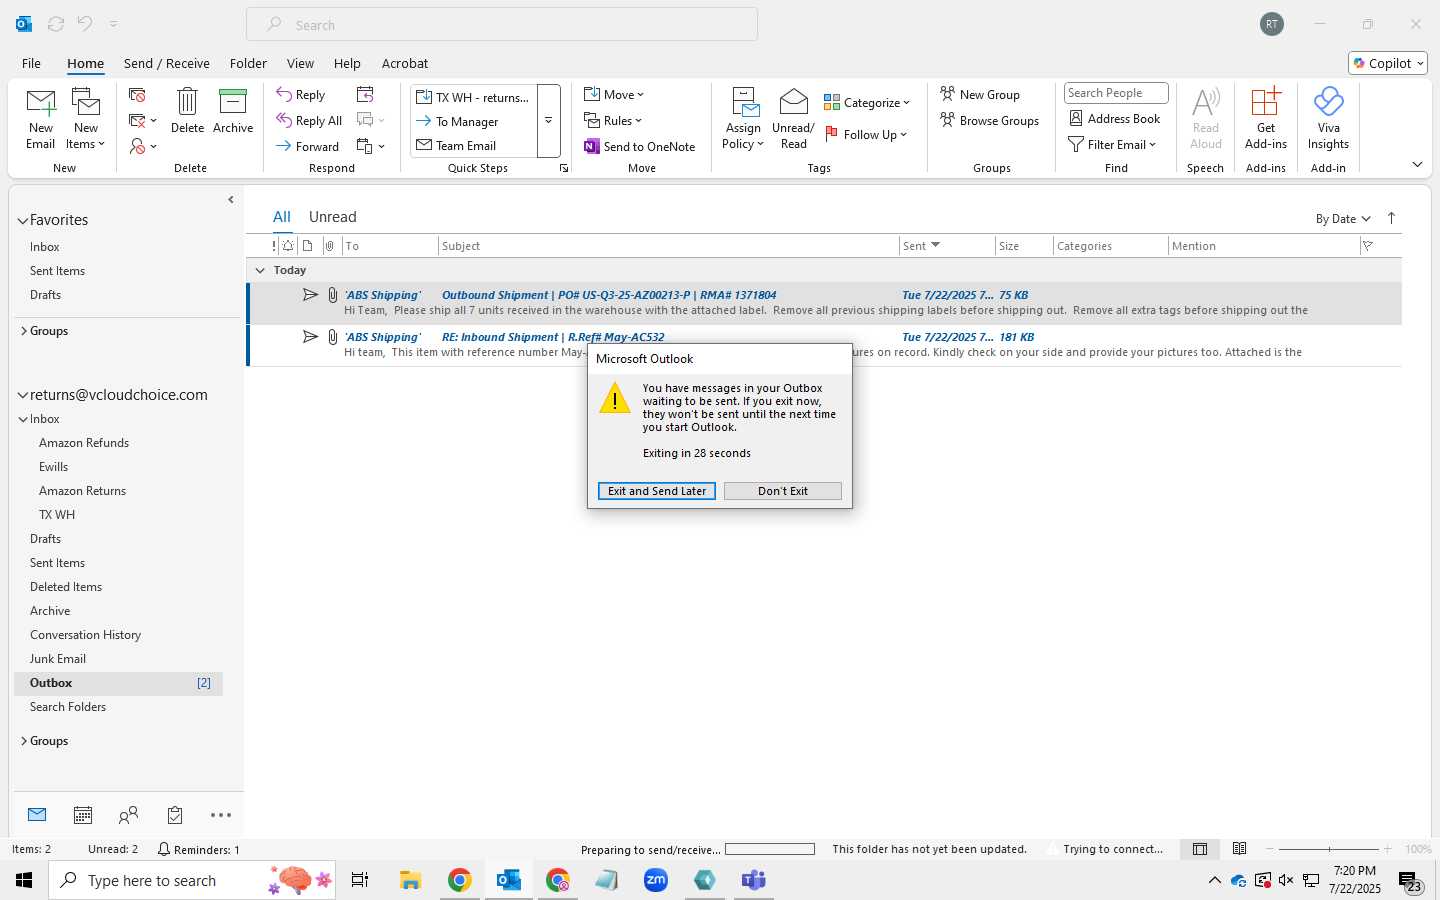Click New Group
The image size is (1440, 900).
(x=980, y=94)
